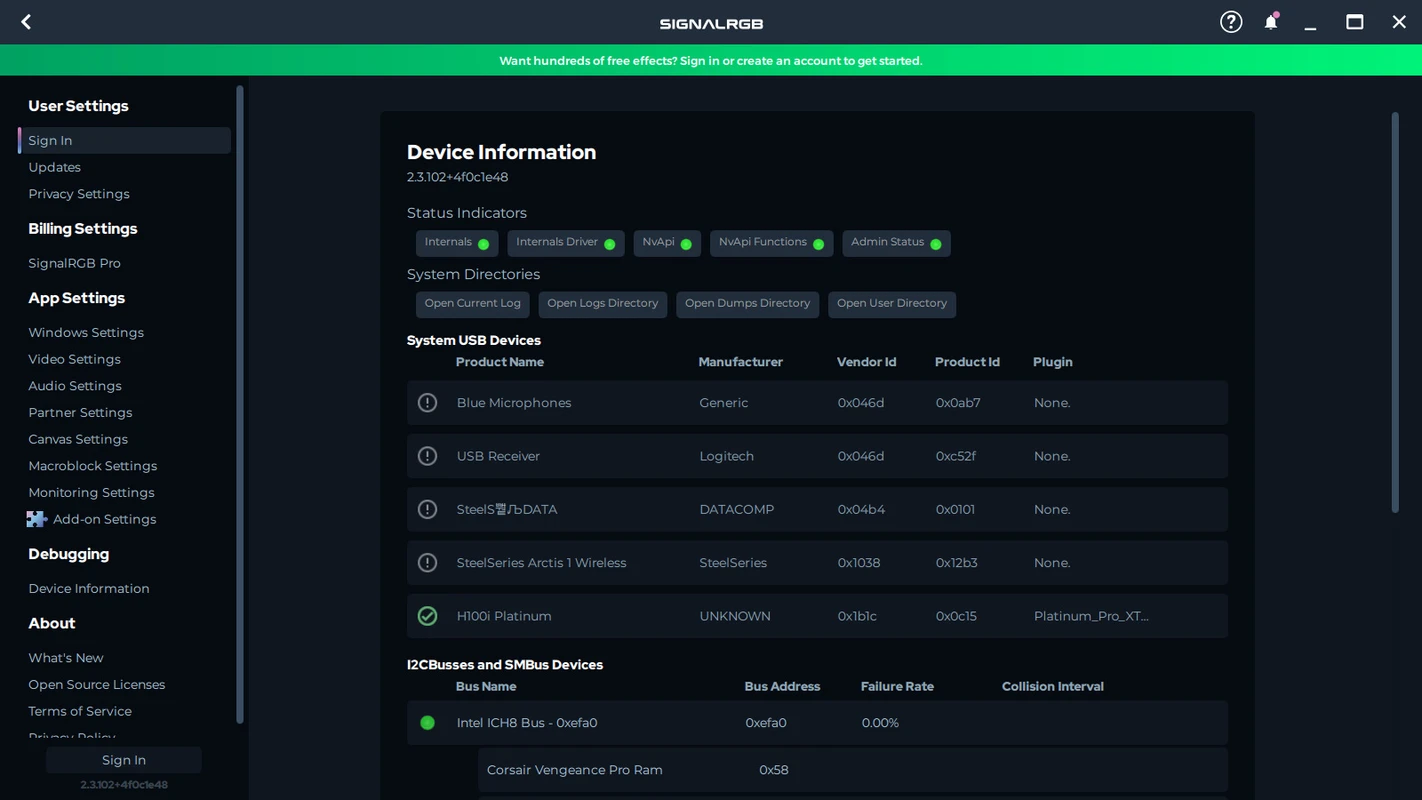Open Logs Directory button

point(602,304)
